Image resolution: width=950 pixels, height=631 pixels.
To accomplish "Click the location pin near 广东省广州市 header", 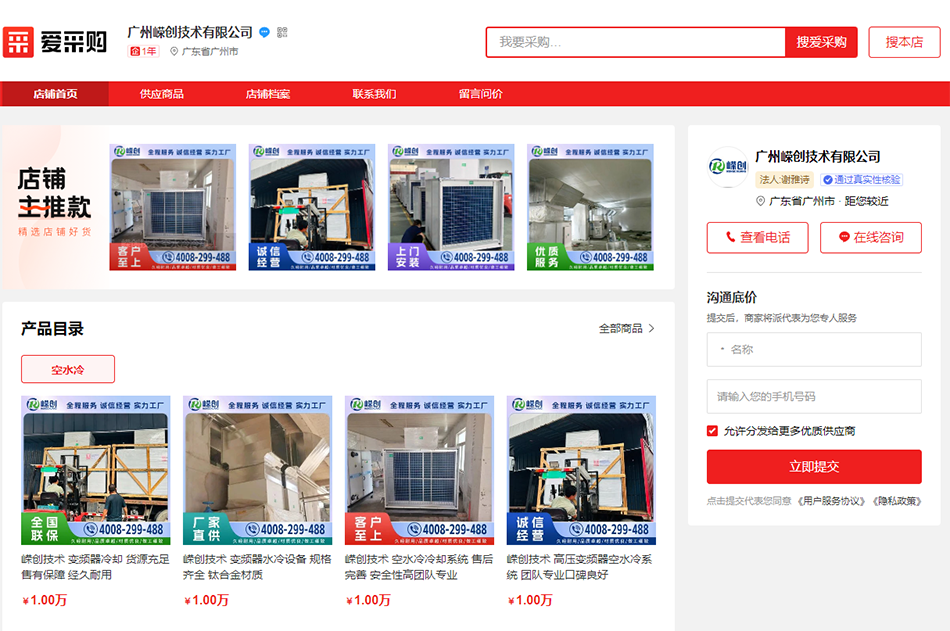I will click(x=174, y=52).
